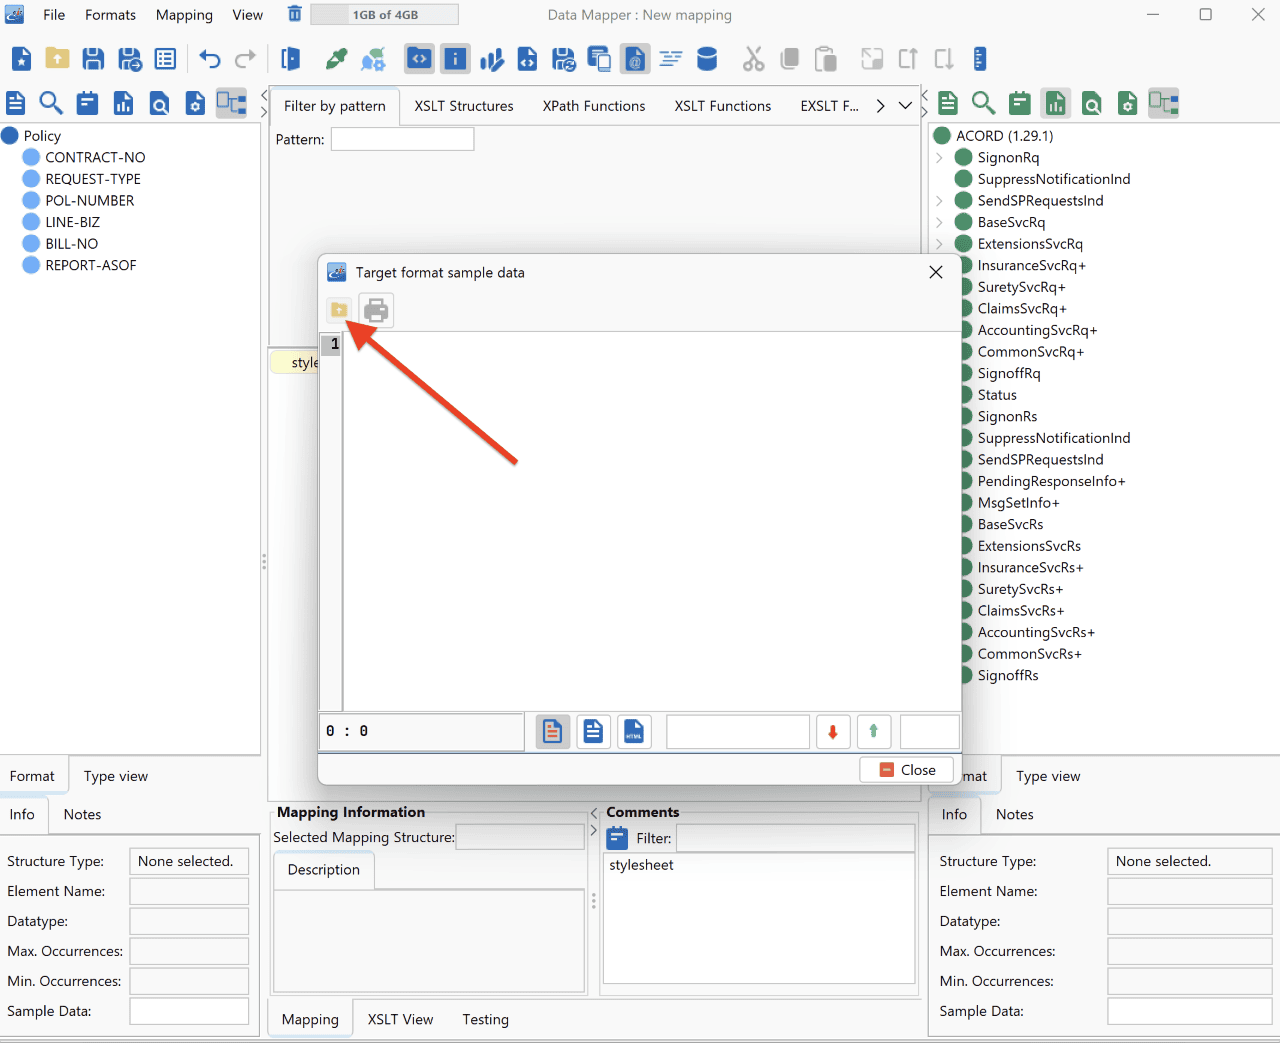Switch to the XSLT View tab
Viewport: 1280px width, 1043px height.
point(400,1019)
